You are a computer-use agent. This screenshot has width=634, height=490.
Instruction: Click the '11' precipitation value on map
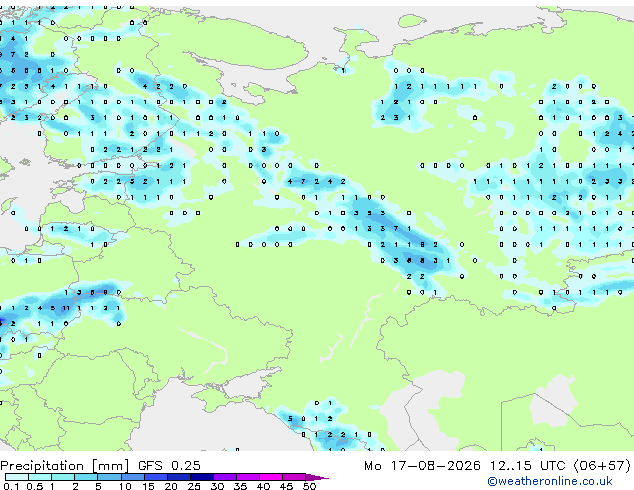[x=66, y=308]
